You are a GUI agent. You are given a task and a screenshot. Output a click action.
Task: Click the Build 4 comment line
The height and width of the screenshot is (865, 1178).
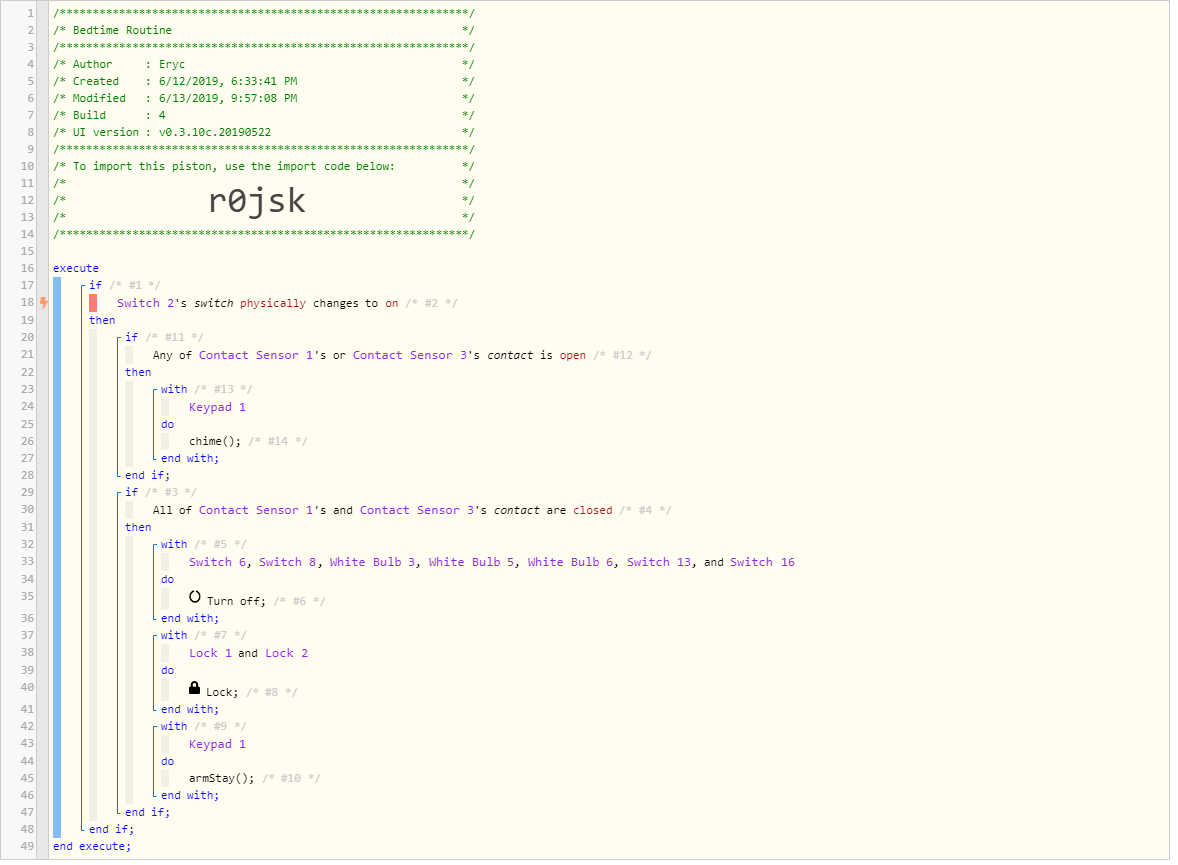point(263,116)
